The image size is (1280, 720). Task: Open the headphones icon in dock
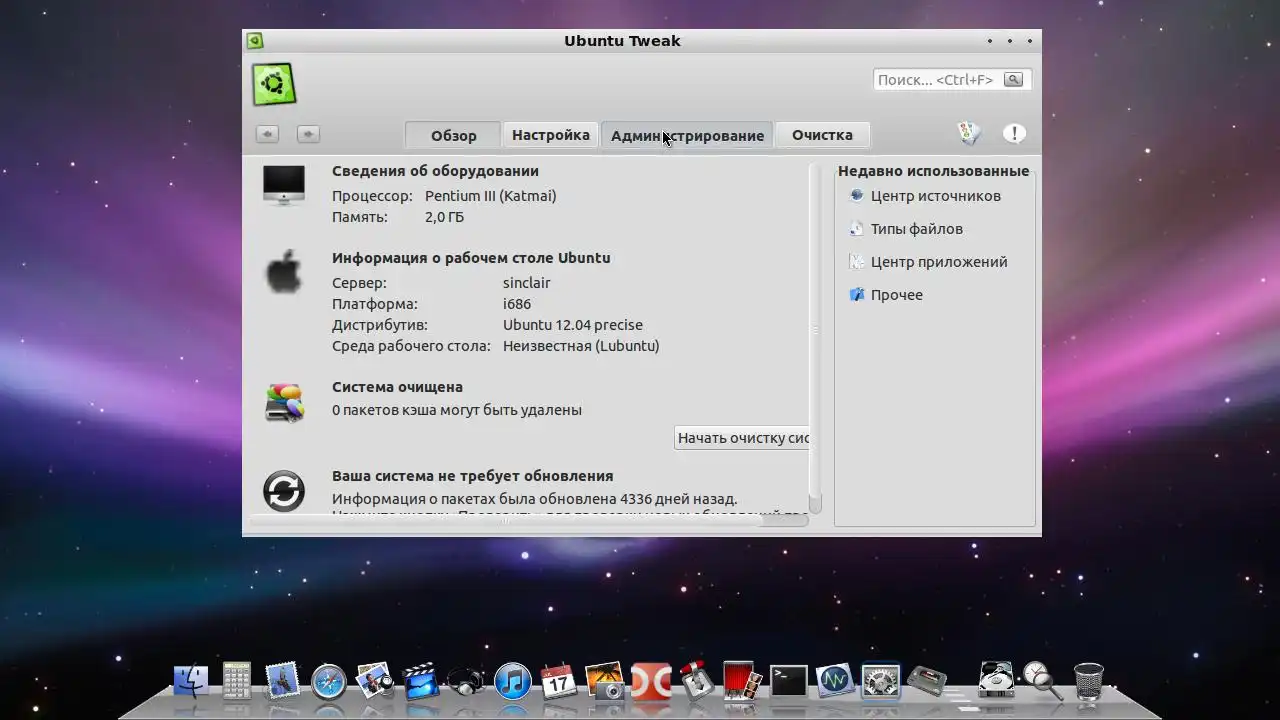click(466, 682)
